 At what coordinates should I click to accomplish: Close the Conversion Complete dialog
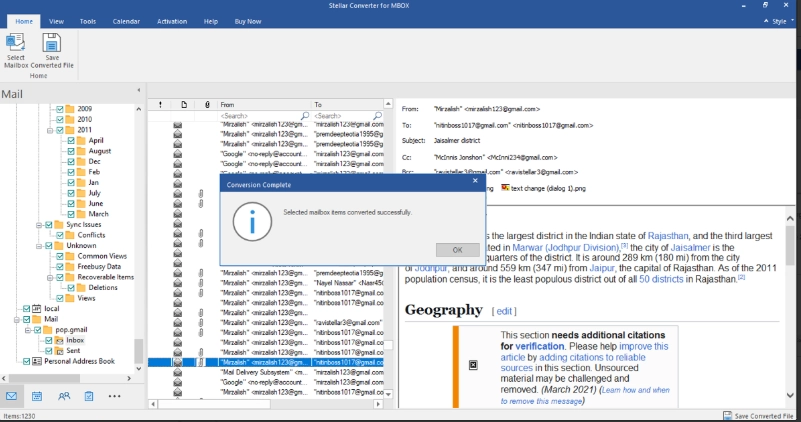coord(475,180)
